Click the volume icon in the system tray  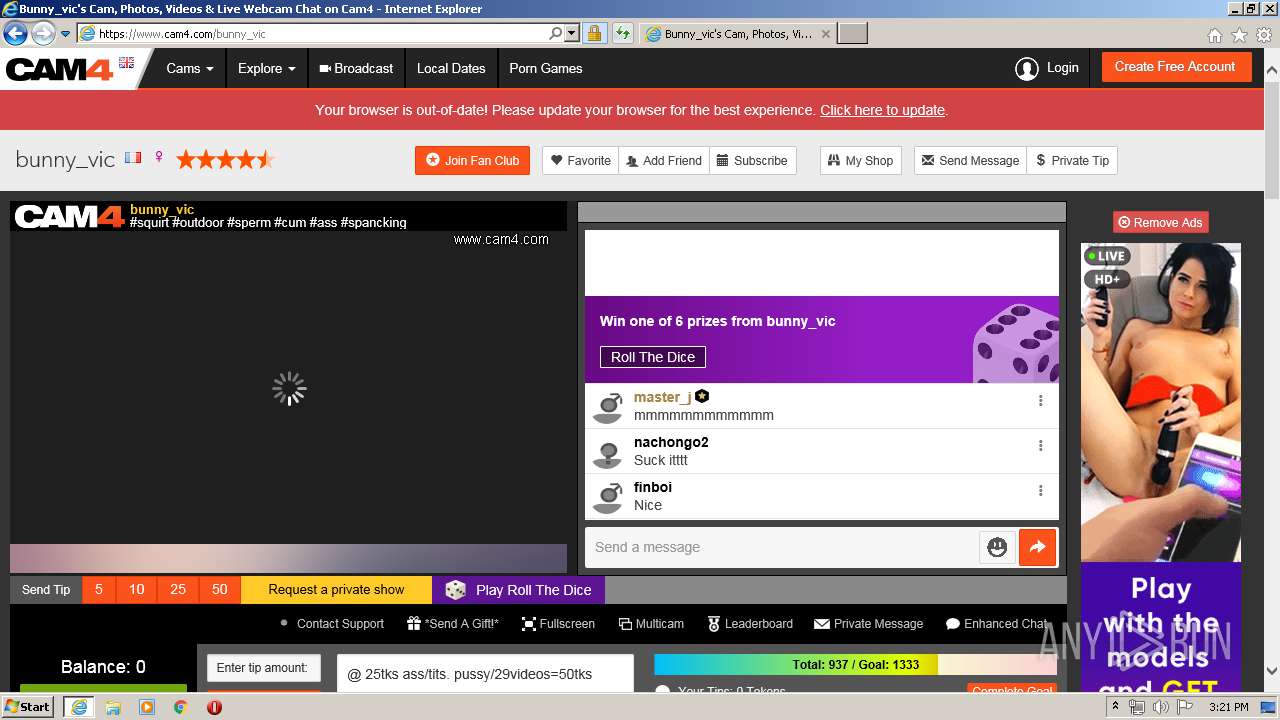point(1160,707)
